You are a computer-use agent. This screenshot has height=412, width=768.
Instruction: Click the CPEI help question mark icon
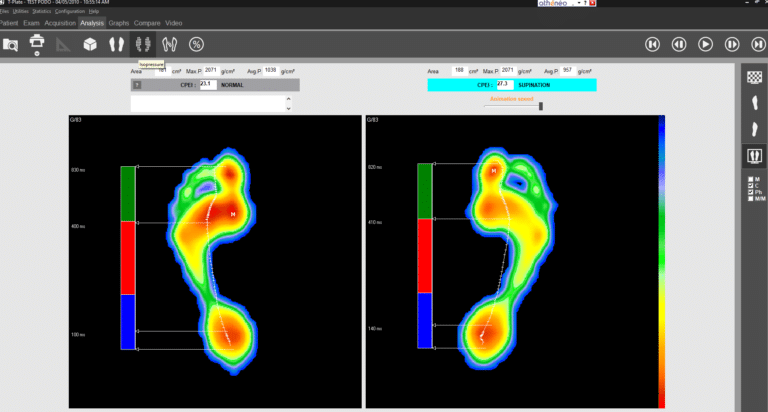click(x=136, y=85)
